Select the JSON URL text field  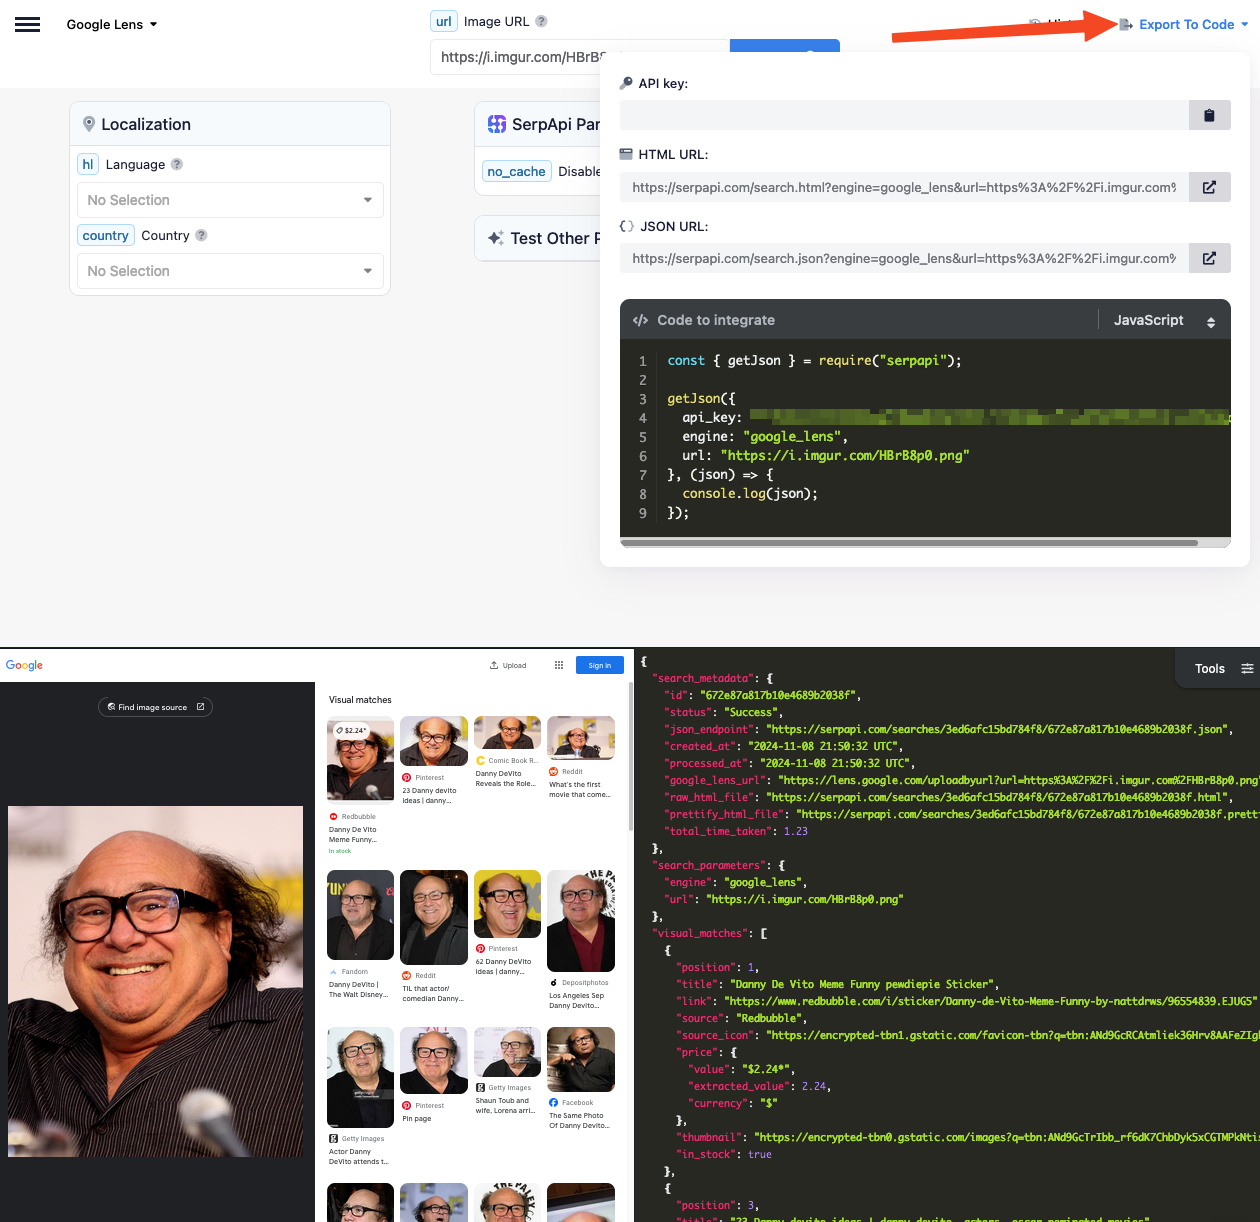904,258
